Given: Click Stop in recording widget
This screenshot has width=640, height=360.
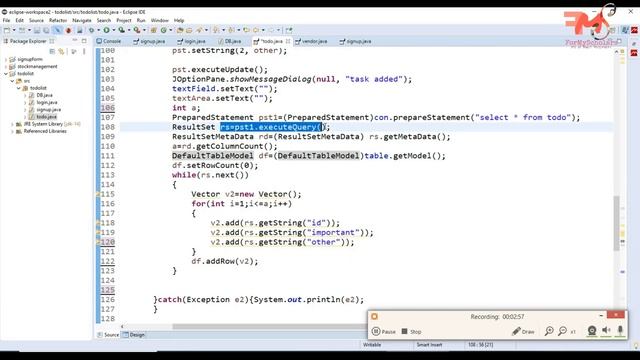Looking at the screenshot, I should [x=411, y=331].
